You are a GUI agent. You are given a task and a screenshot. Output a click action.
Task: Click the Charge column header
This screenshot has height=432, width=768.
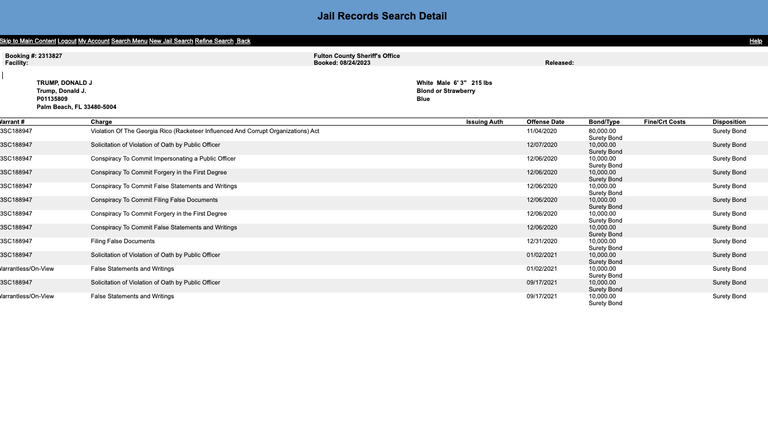tap(101, 122)
